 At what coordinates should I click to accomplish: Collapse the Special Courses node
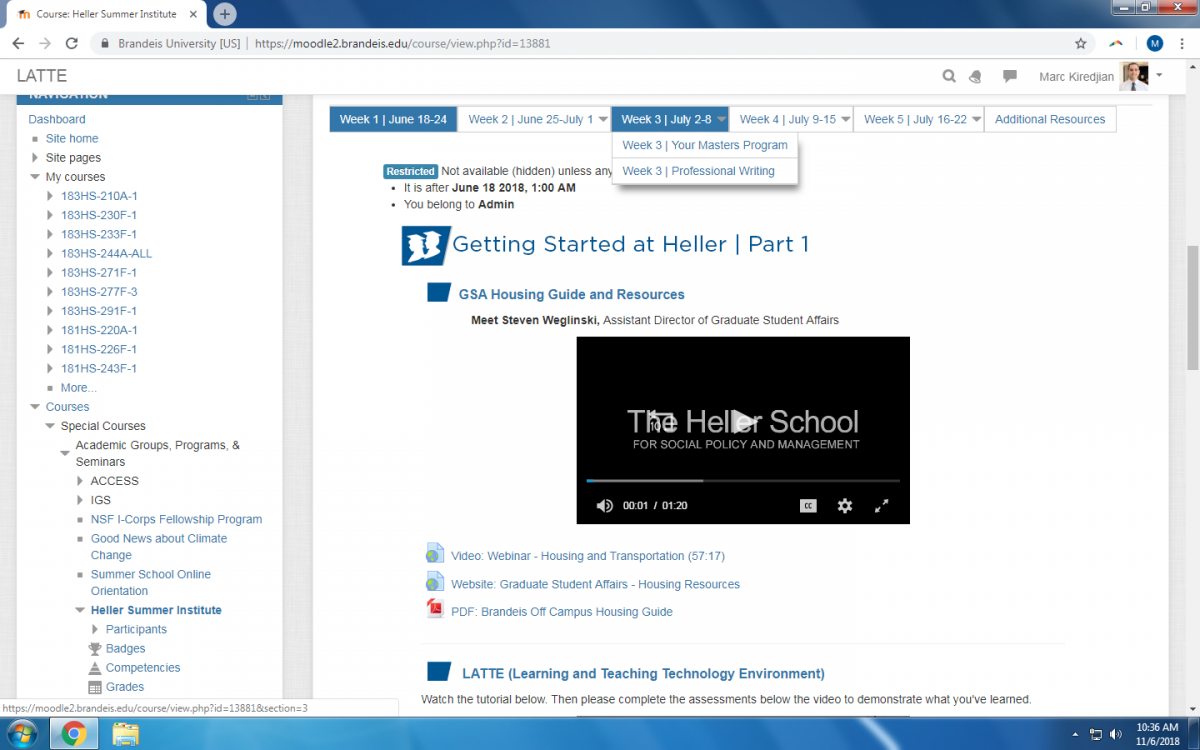51,426
